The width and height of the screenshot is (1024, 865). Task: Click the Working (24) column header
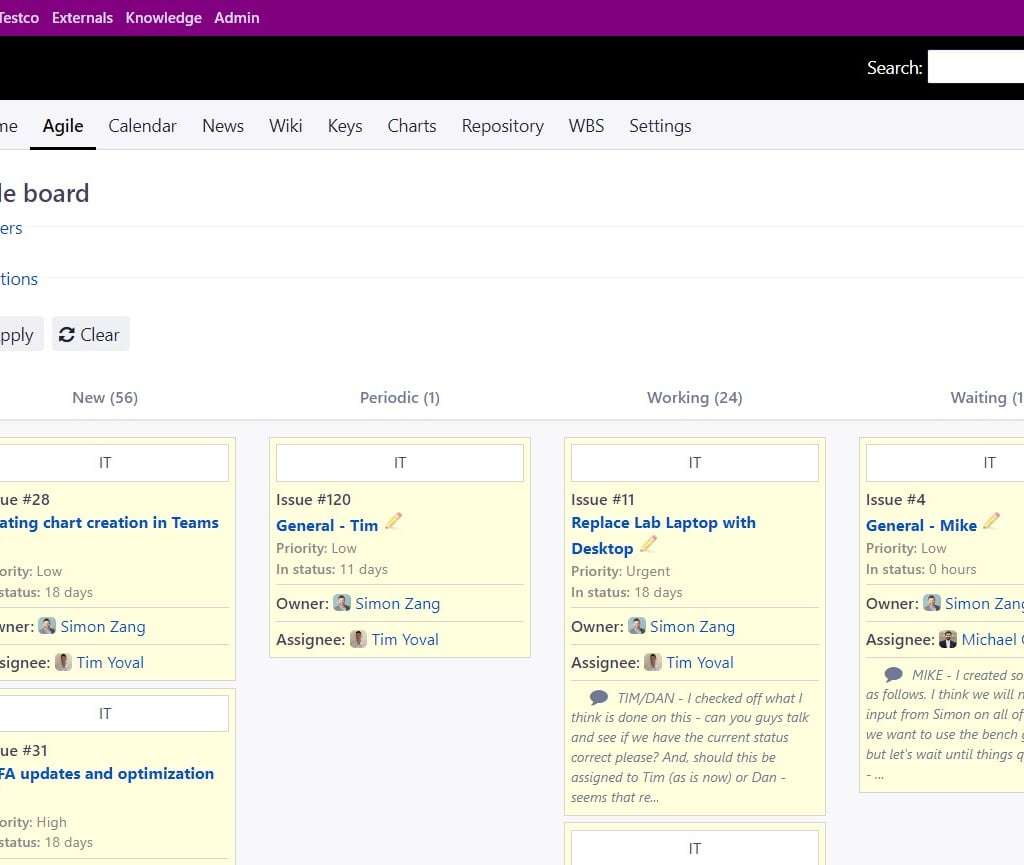pyautogui.click(x=694, y=398)
